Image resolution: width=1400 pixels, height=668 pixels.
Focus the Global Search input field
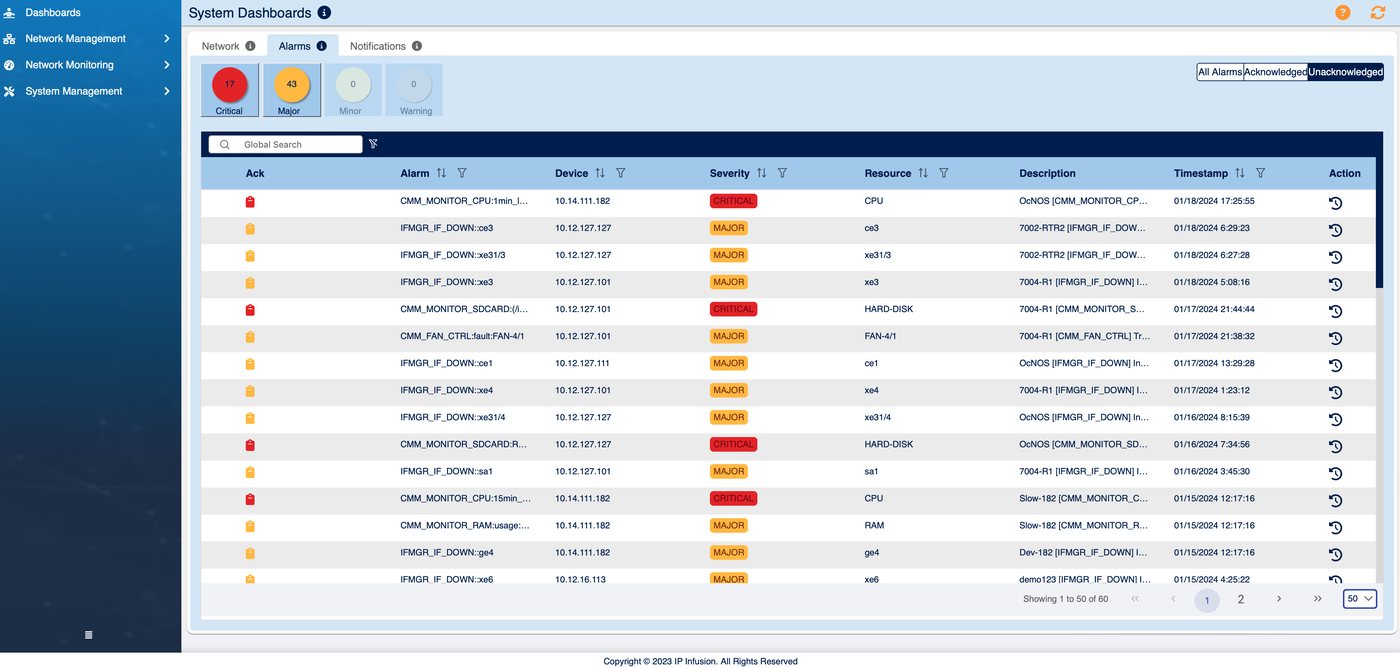[285, 144]
